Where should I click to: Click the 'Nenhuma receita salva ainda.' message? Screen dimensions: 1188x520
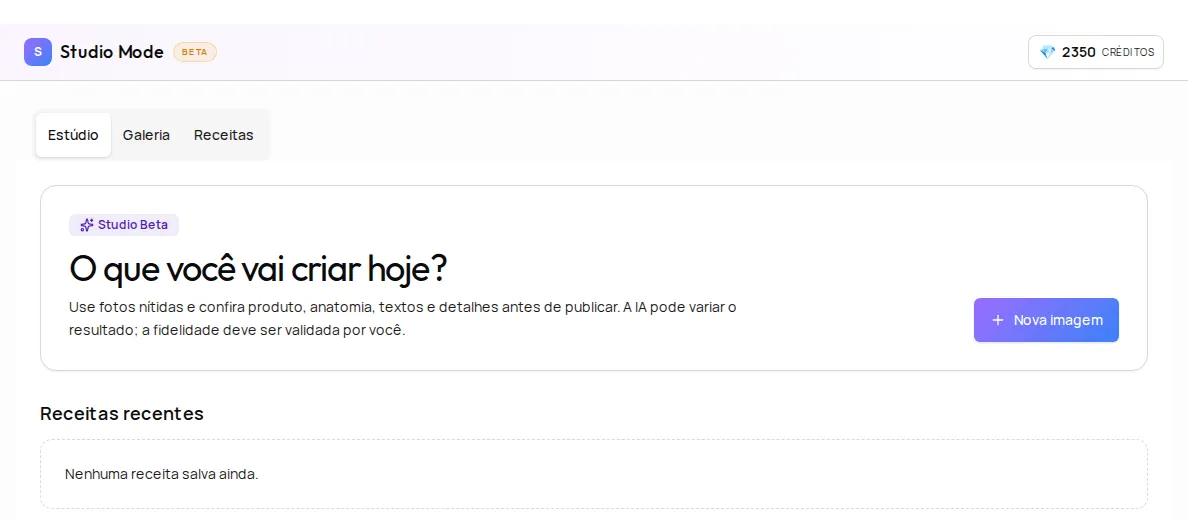pyautogui.click(x=162, y=475)
